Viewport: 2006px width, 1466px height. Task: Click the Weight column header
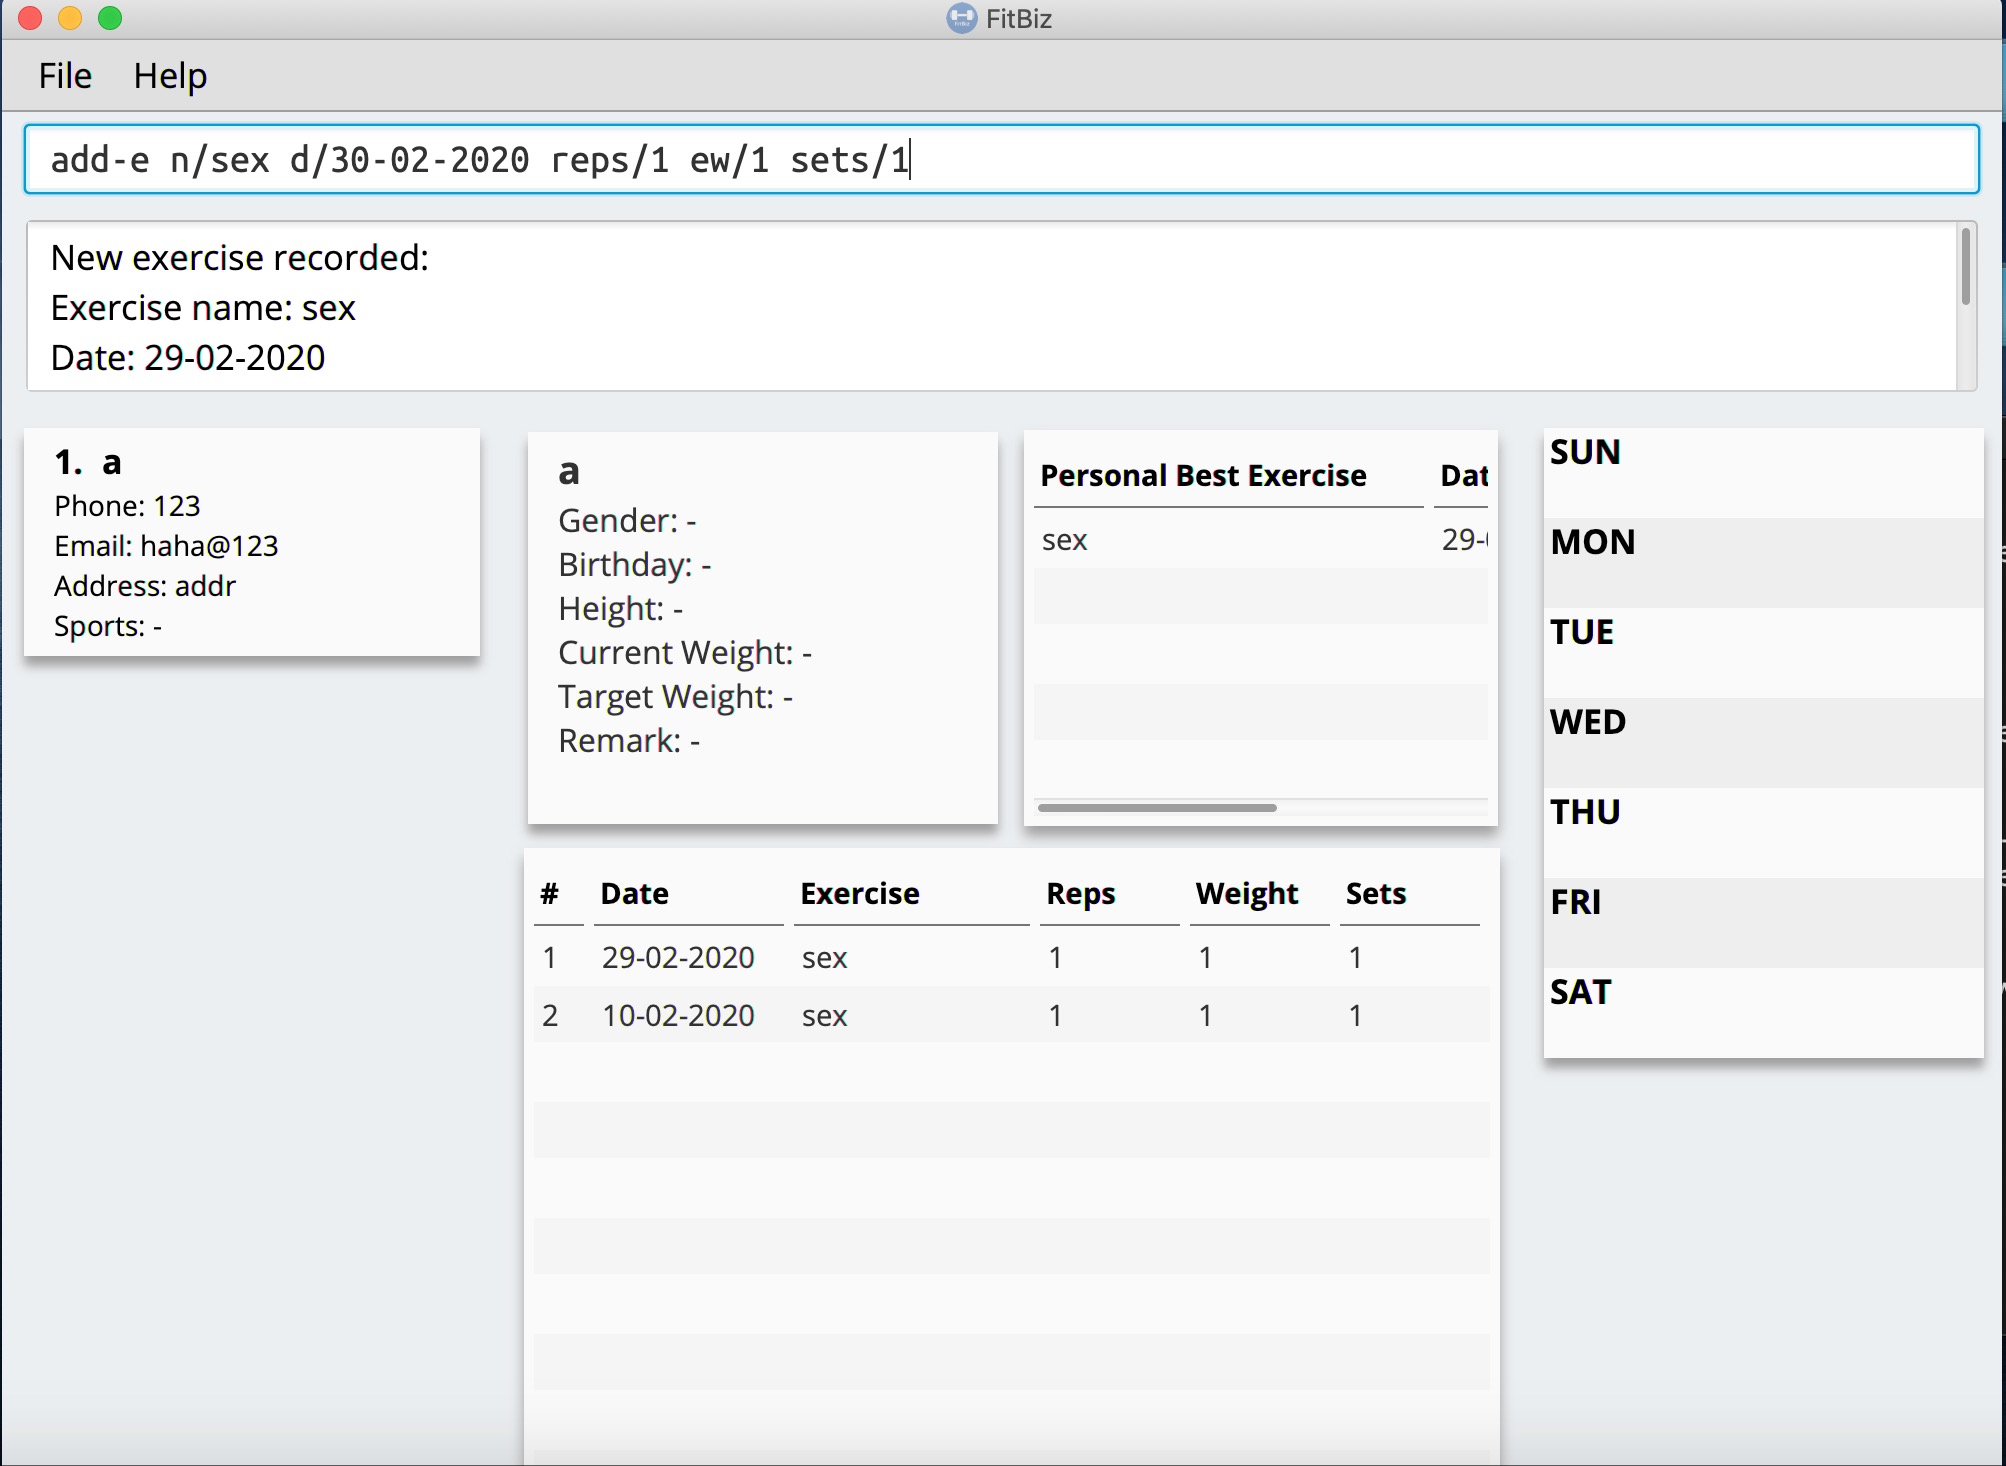[1247, 893]
